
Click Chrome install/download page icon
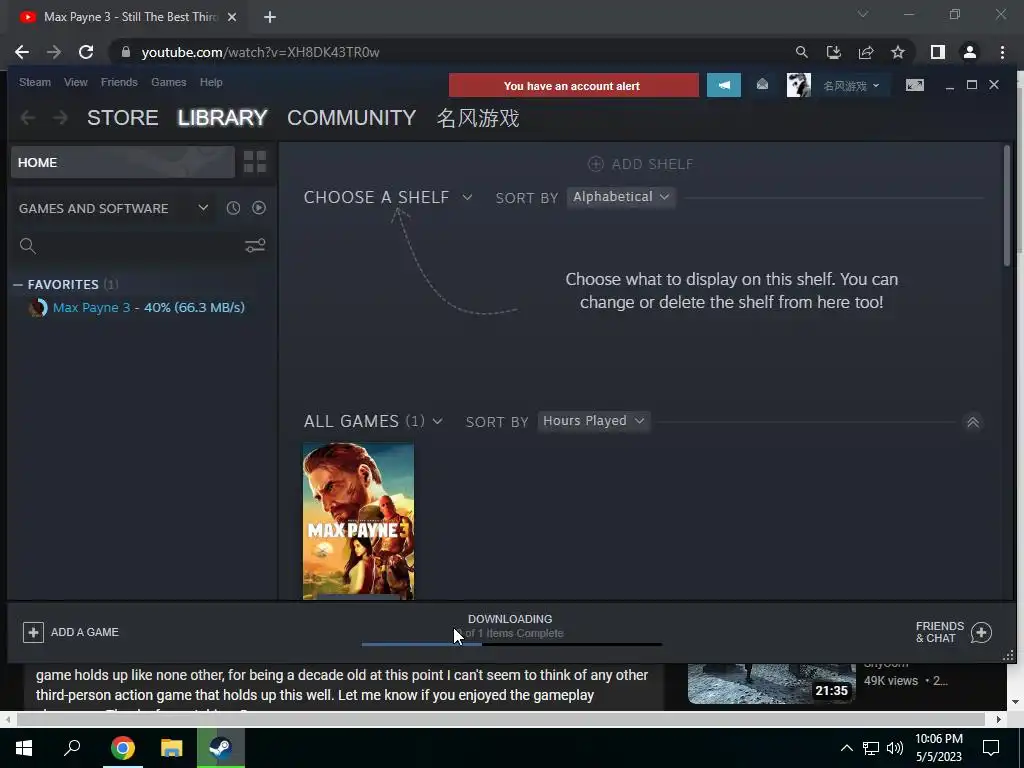(833, 52)
